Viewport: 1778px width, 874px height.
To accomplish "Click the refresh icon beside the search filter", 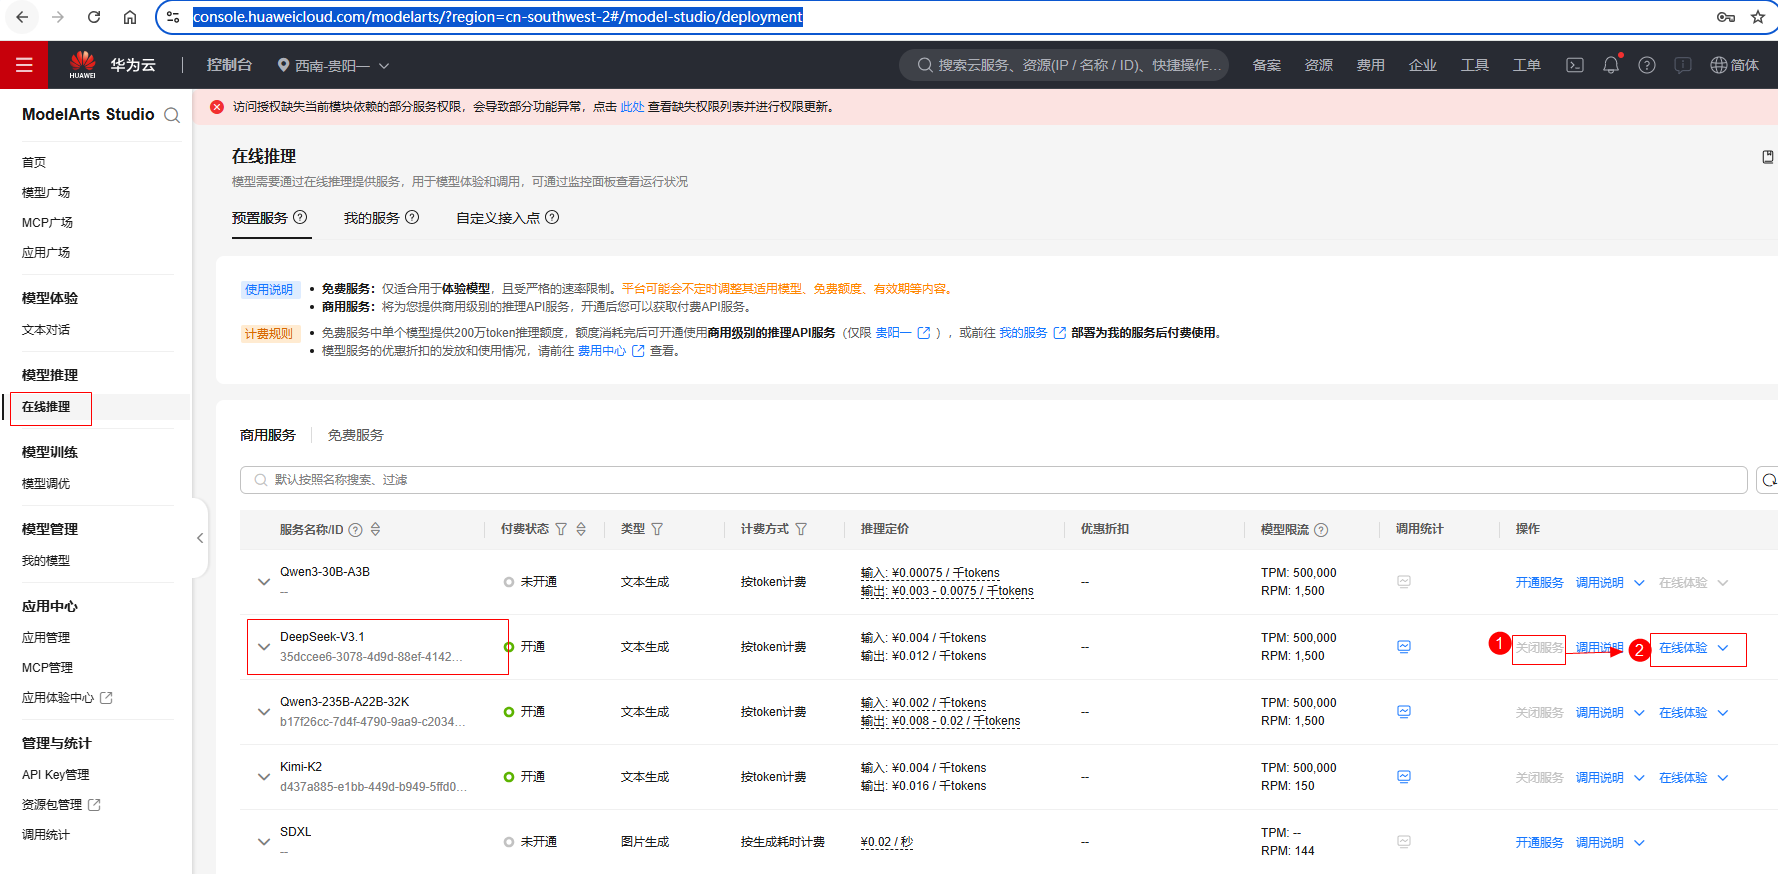I will [x=1768, y=480].
